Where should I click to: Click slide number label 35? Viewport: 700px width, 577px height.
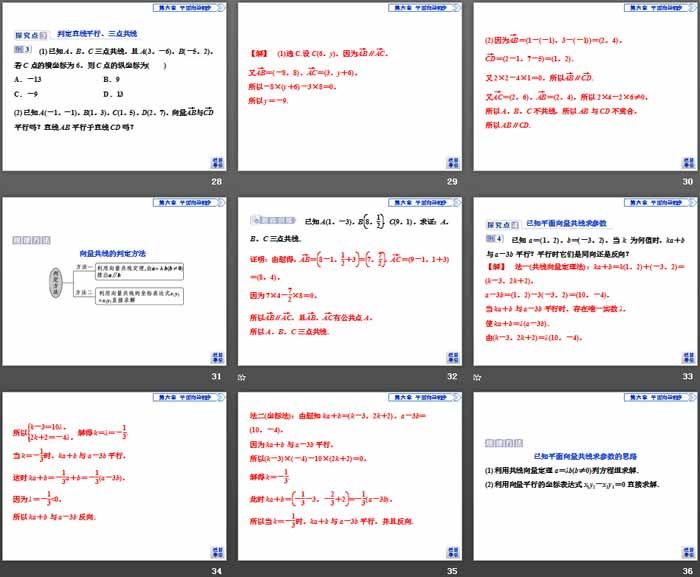[x=452, y=571]
